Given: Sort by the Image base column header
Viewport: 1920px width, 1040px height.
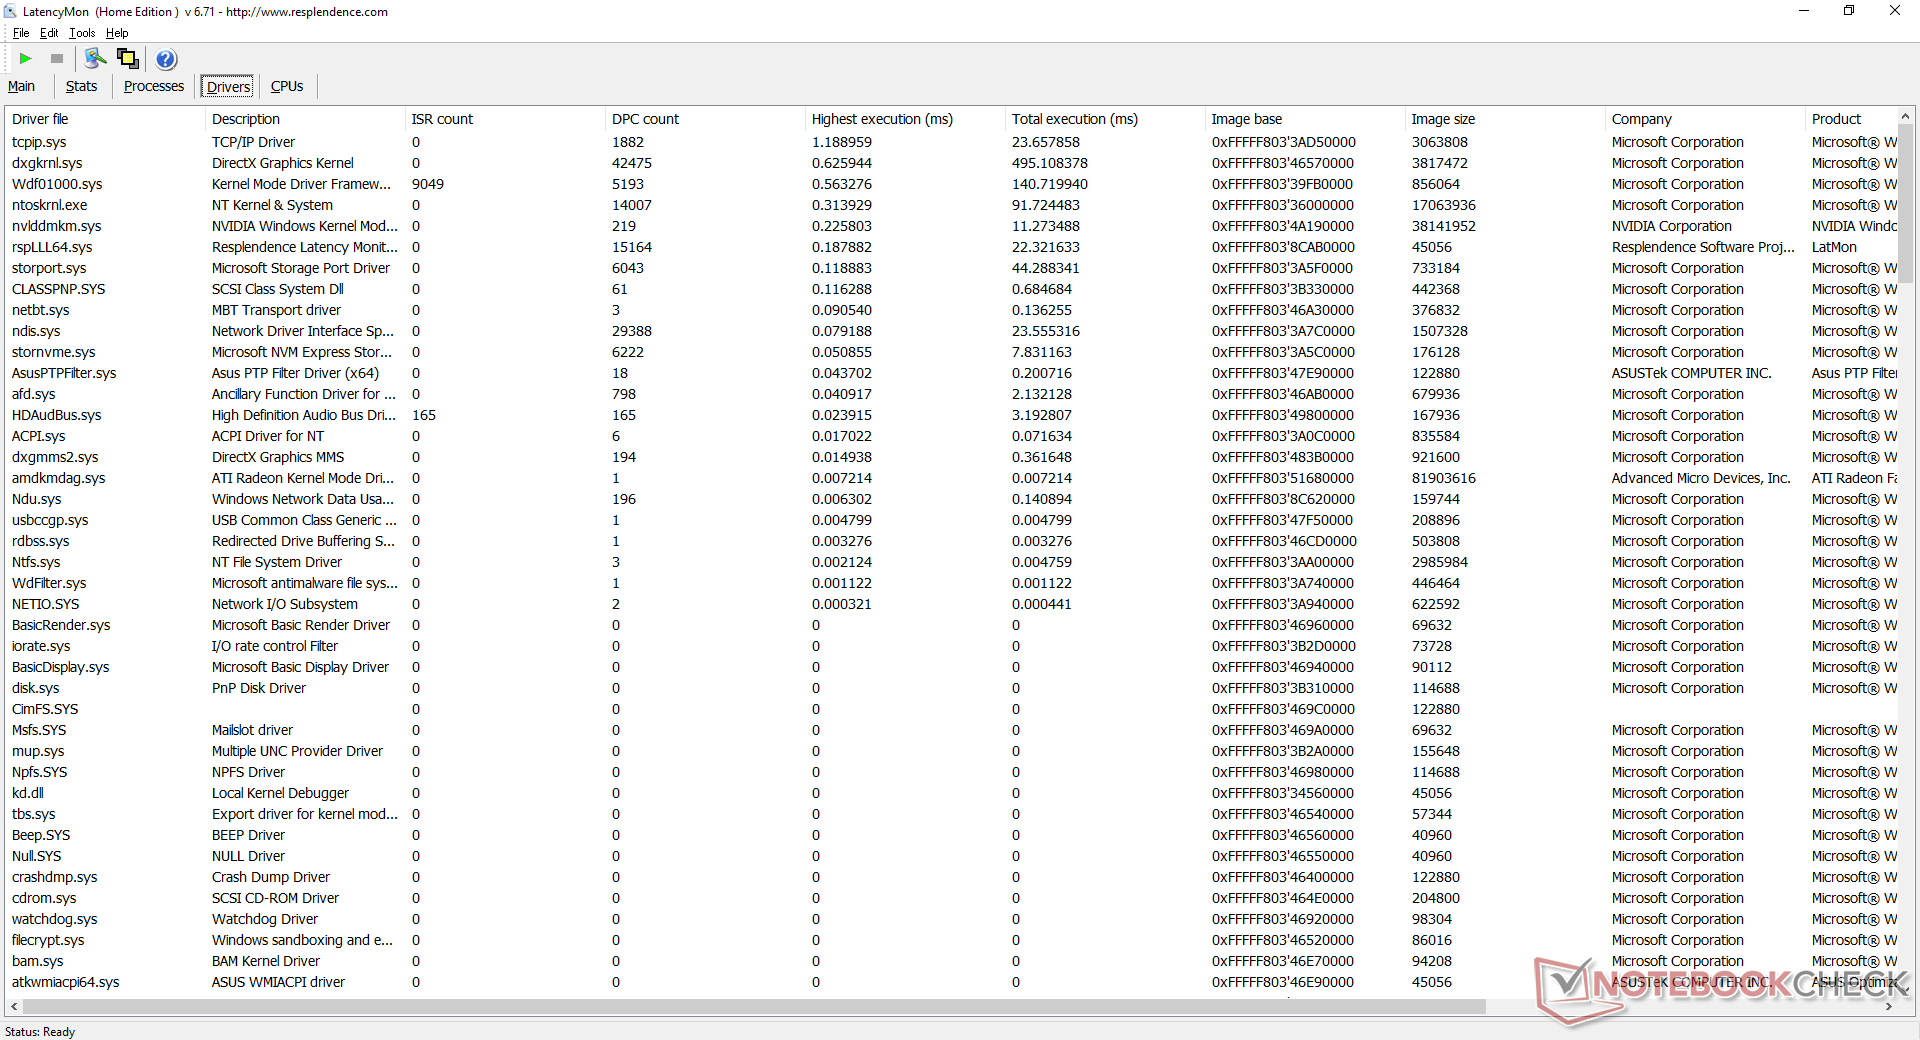Looking at the screenshot, I should click(1305, 119).
